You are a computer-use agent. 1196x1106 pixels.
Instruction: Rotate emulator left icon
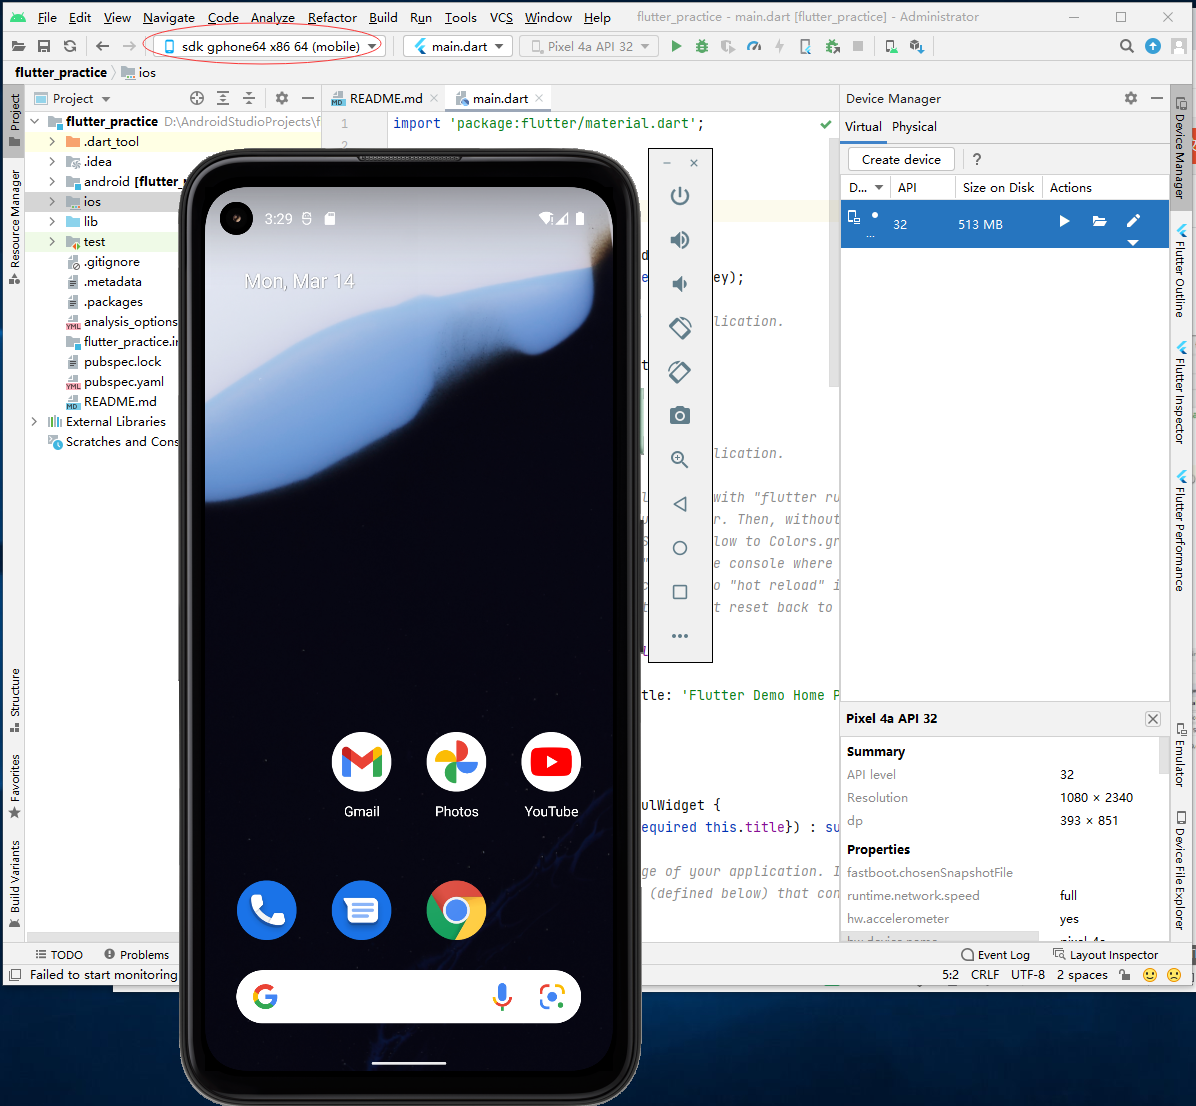680,328
